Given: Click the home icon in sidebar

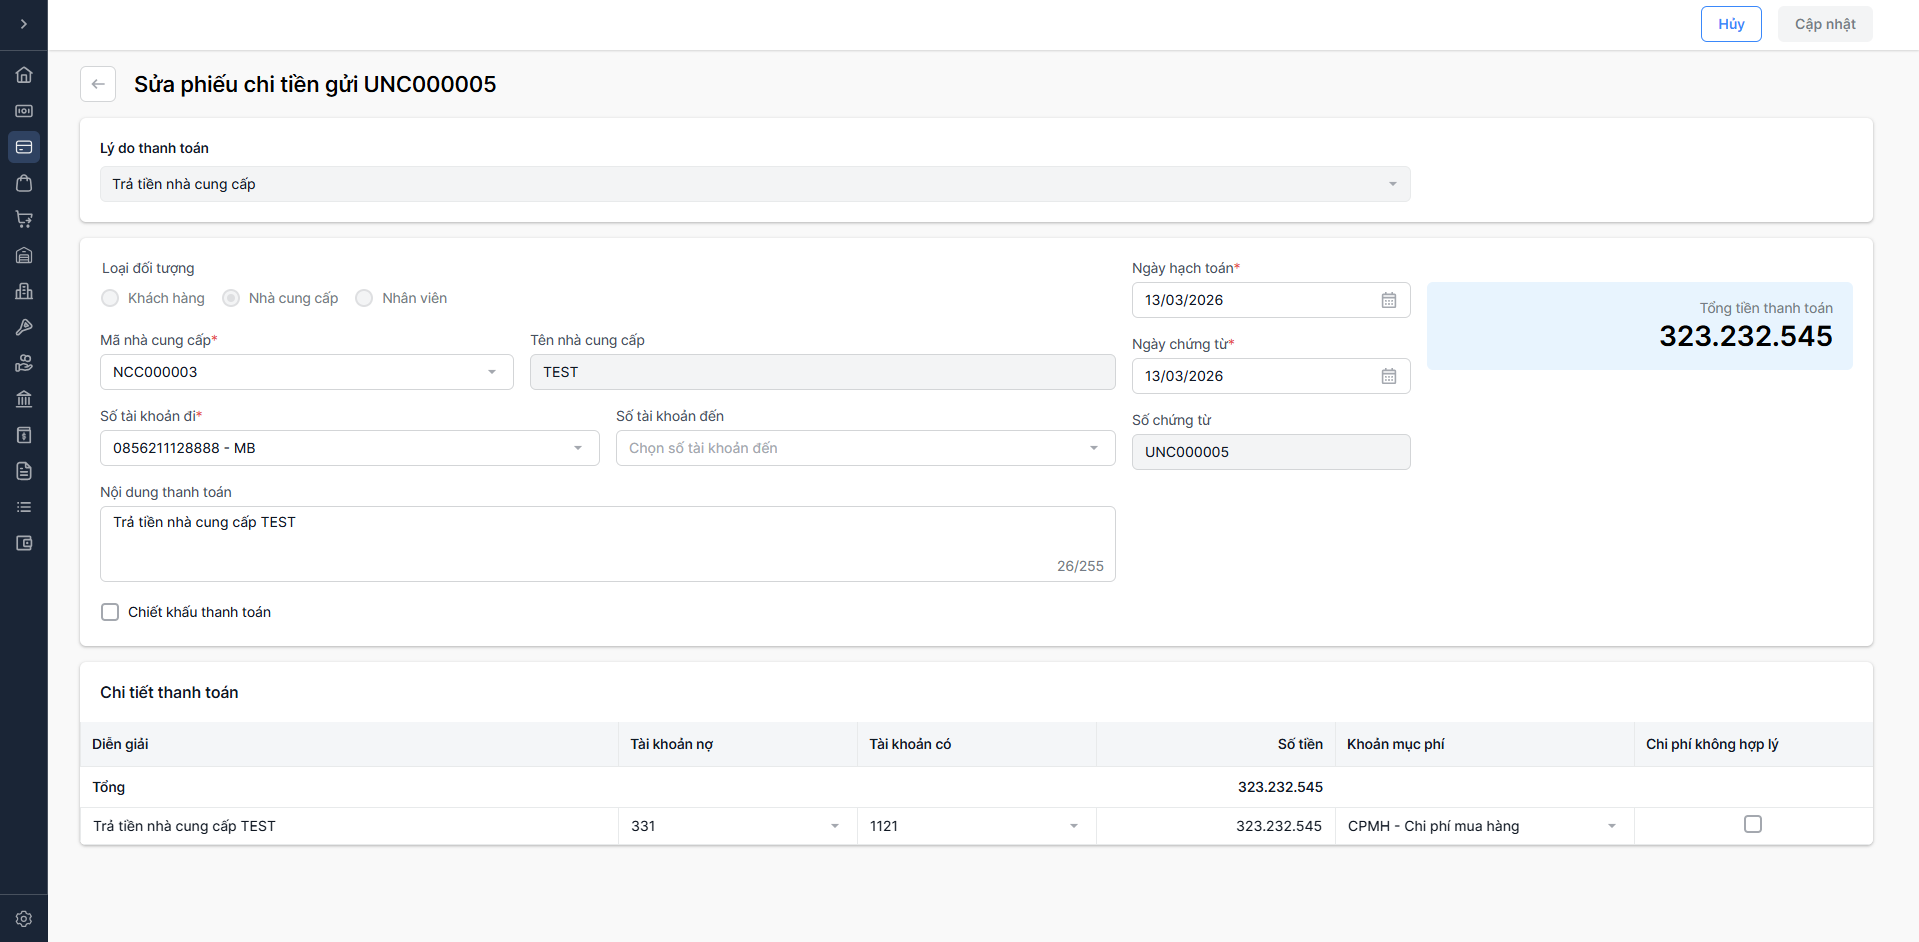Looking at the screenshot, I should tap(24, 75).
